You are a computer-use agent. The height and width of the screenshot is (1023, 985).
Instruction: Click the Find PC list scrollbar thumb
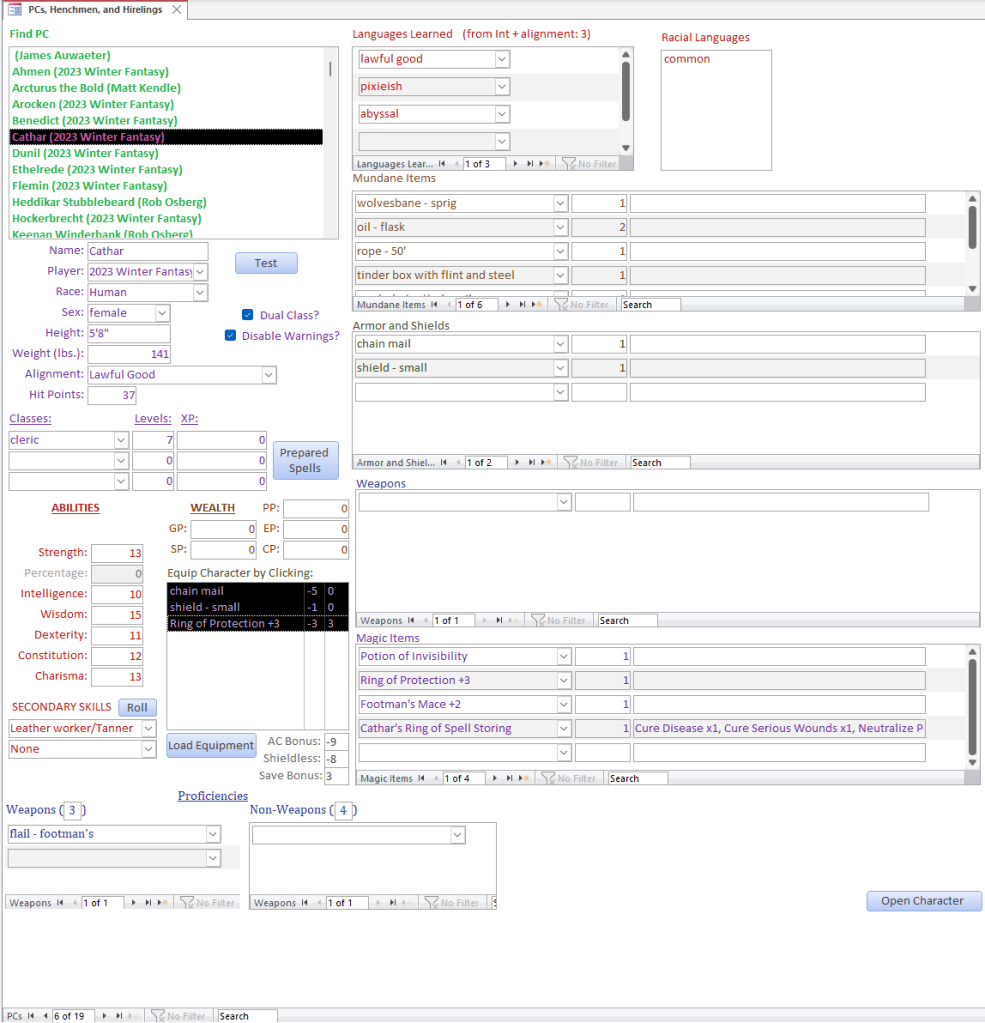330,69
